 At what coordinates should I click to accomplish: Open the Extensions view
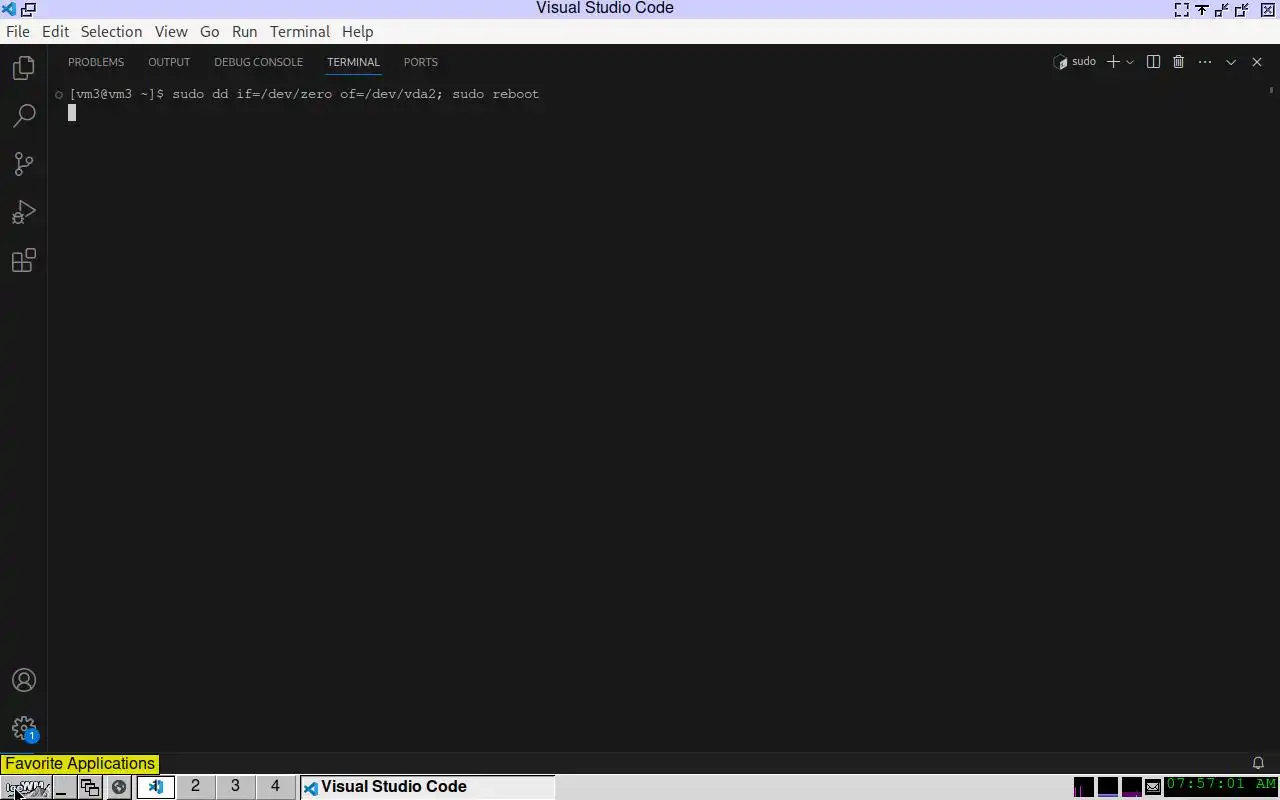24,261
